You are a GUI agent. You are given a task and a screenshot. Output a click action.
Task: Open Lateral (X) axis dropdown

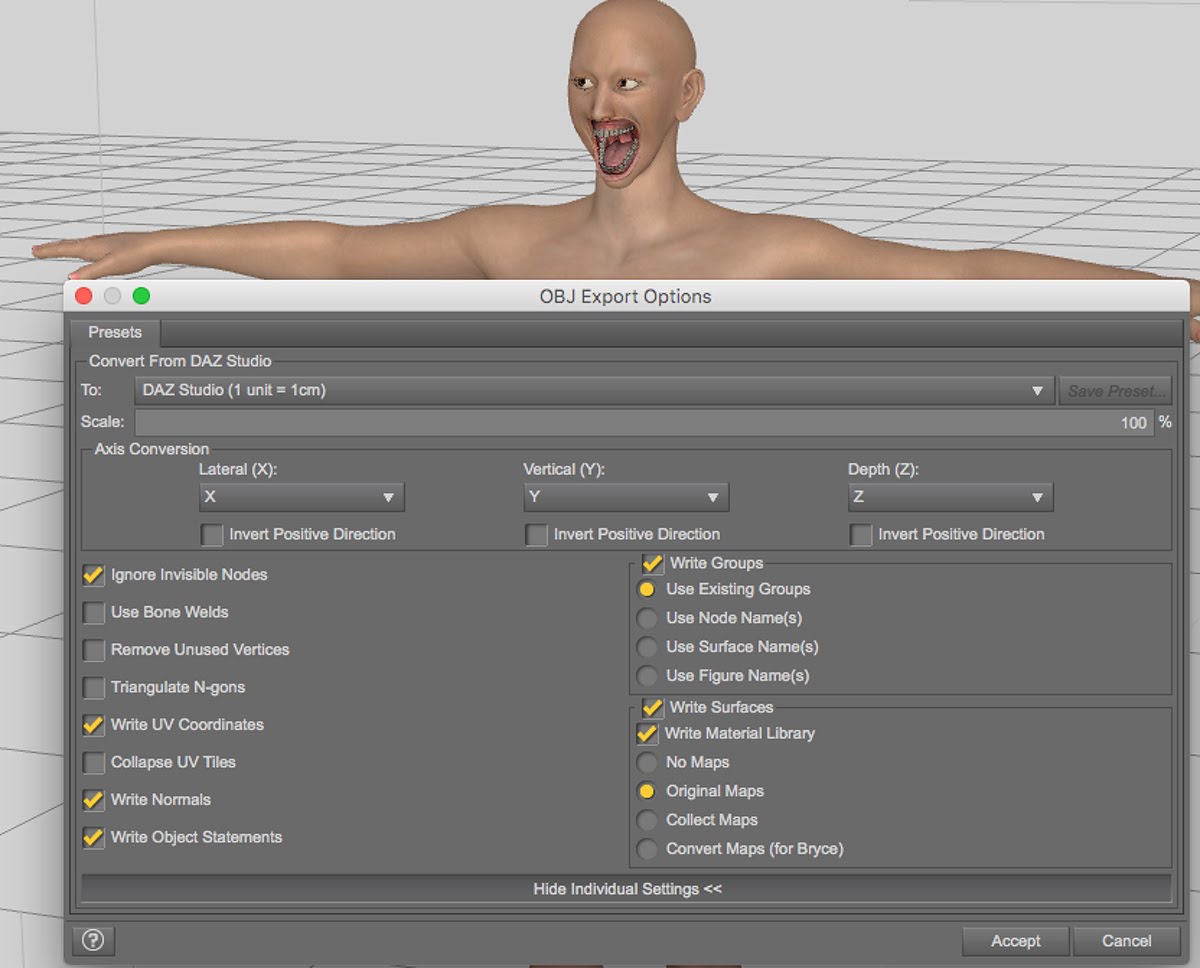(x=301, y=497)
